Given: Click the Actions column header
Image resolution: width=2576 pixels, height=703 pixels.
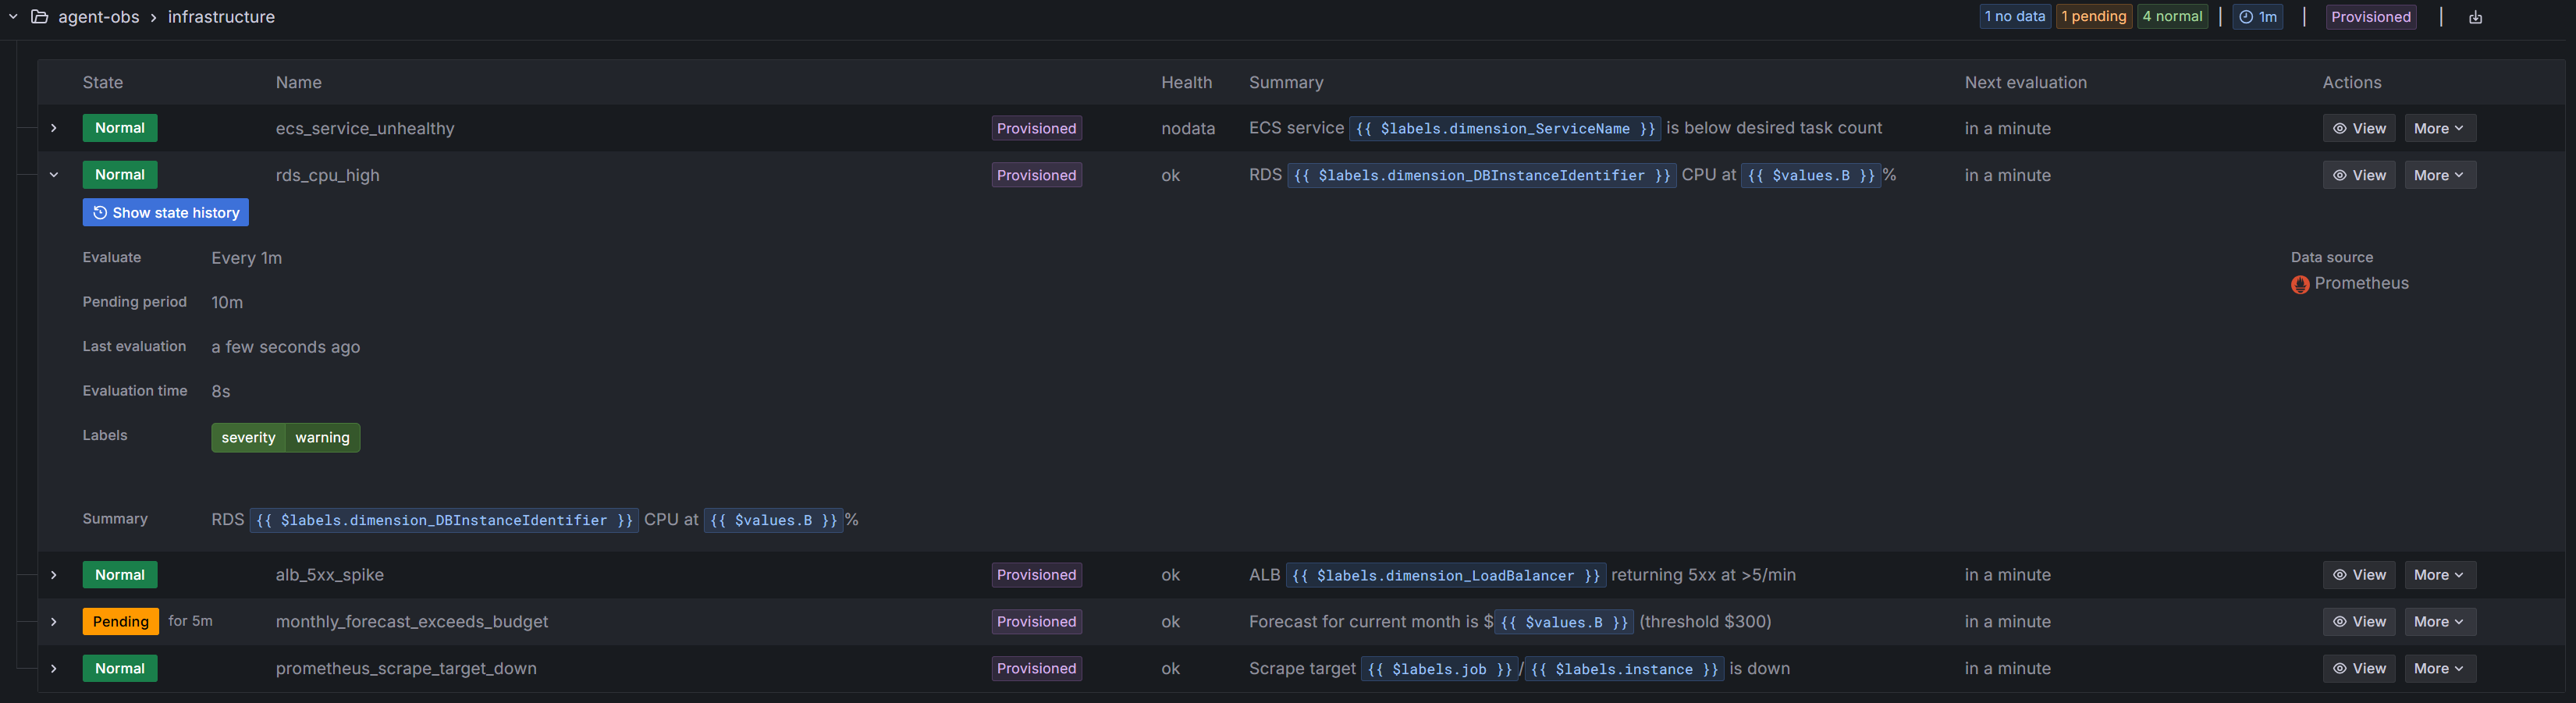Looking at the screenshot, I should (2352, 82).
